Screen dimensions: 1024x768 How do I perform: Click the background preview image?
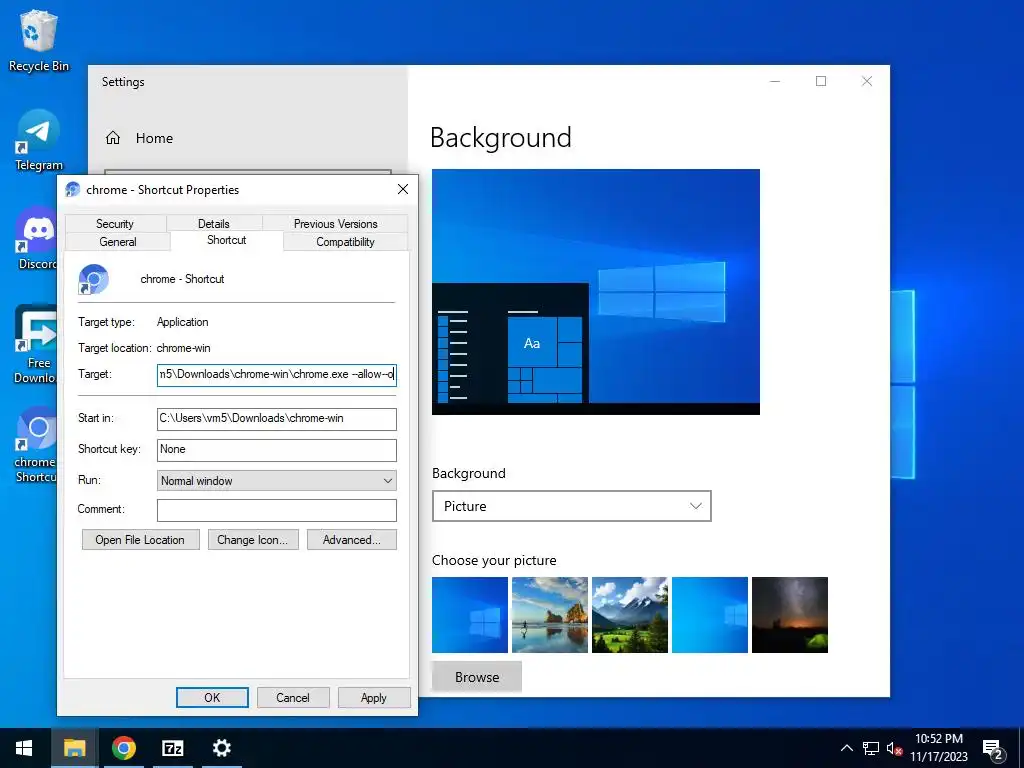pos(596,291)
